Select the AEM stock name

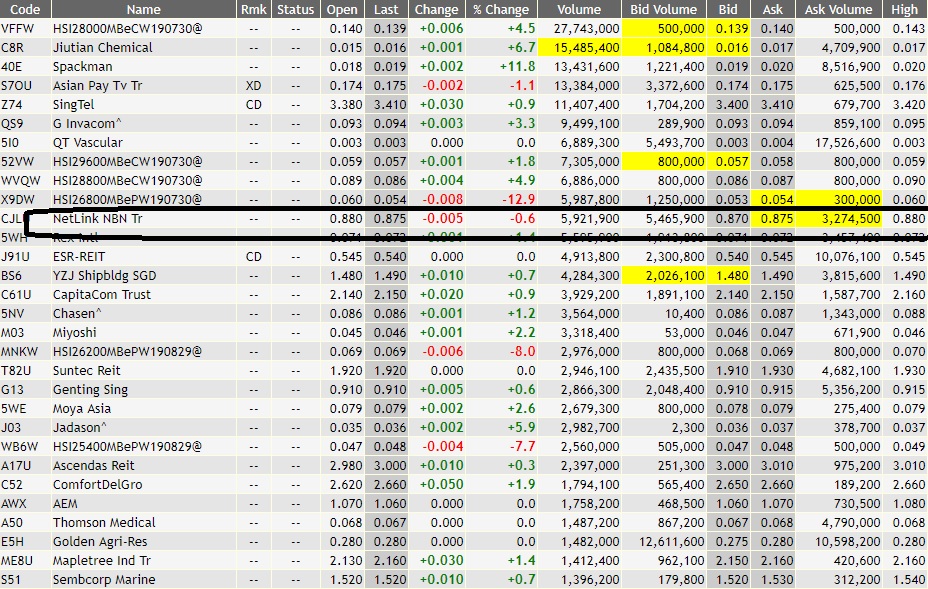[65, 503]
